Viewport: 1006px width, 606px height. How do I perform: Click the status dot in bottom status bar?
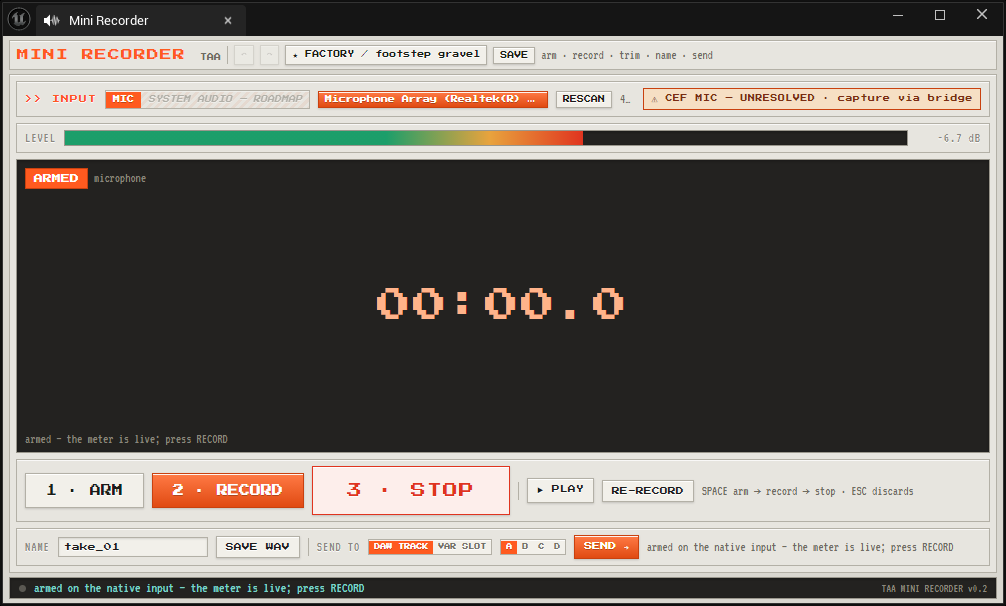[x=22, y=588]
